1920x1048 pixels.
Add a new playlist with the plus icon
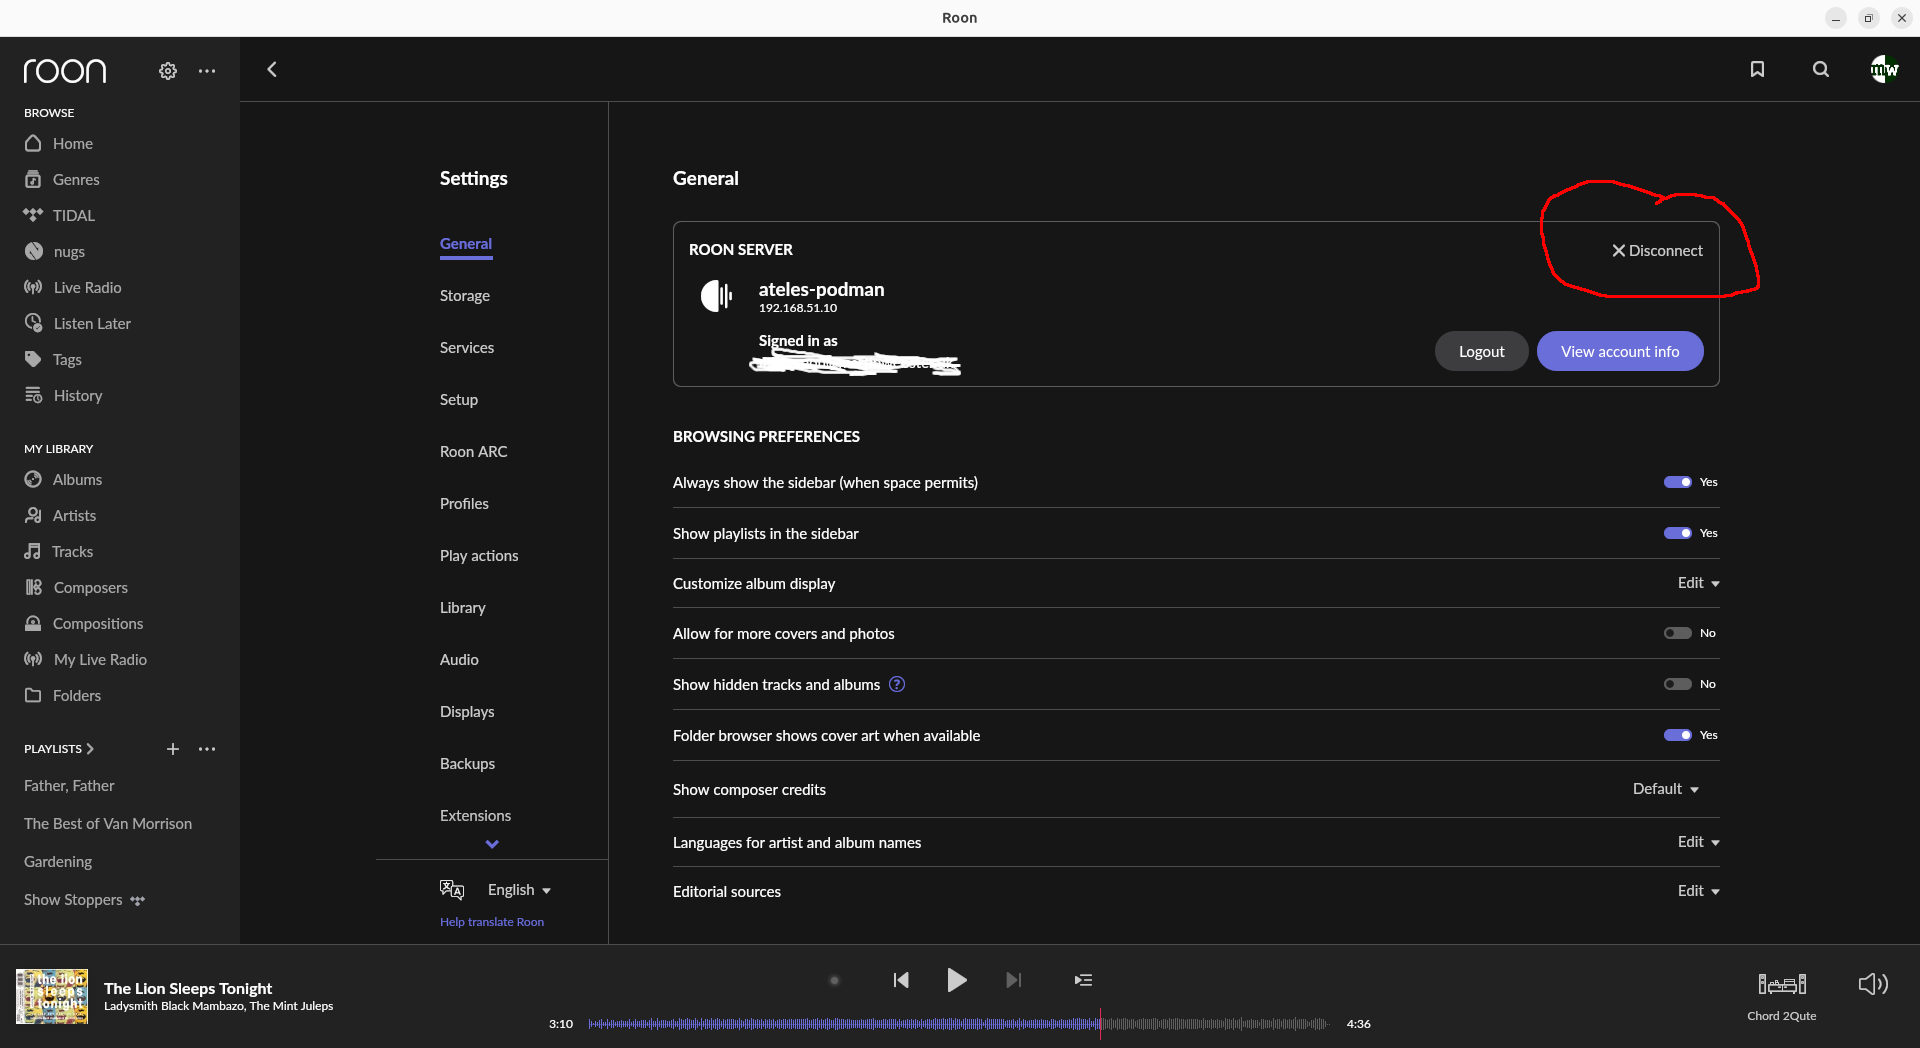click(x=173, y=749)
